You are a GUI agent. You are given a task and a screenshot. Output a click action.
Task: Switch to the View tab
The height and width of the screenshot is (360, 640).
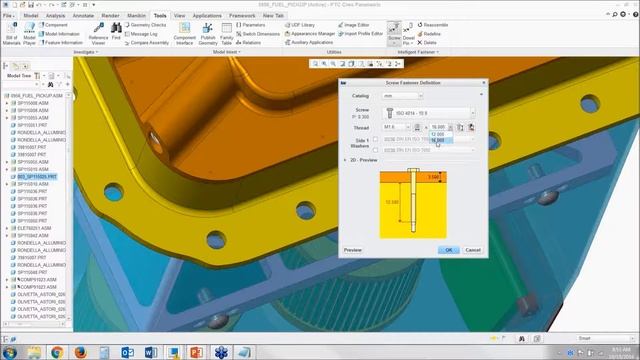[179, 16]
